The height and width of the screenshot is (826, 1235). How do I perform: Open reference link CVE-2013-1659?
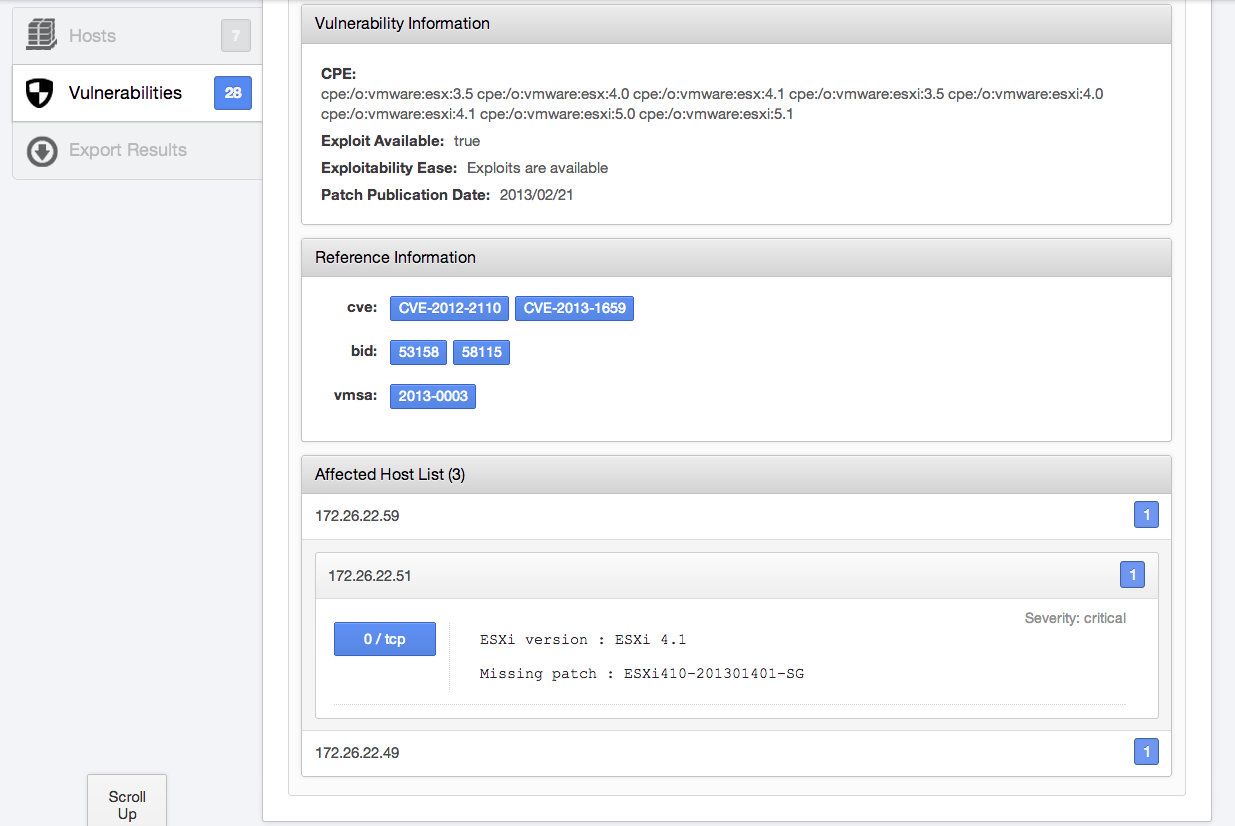point(574,308)
